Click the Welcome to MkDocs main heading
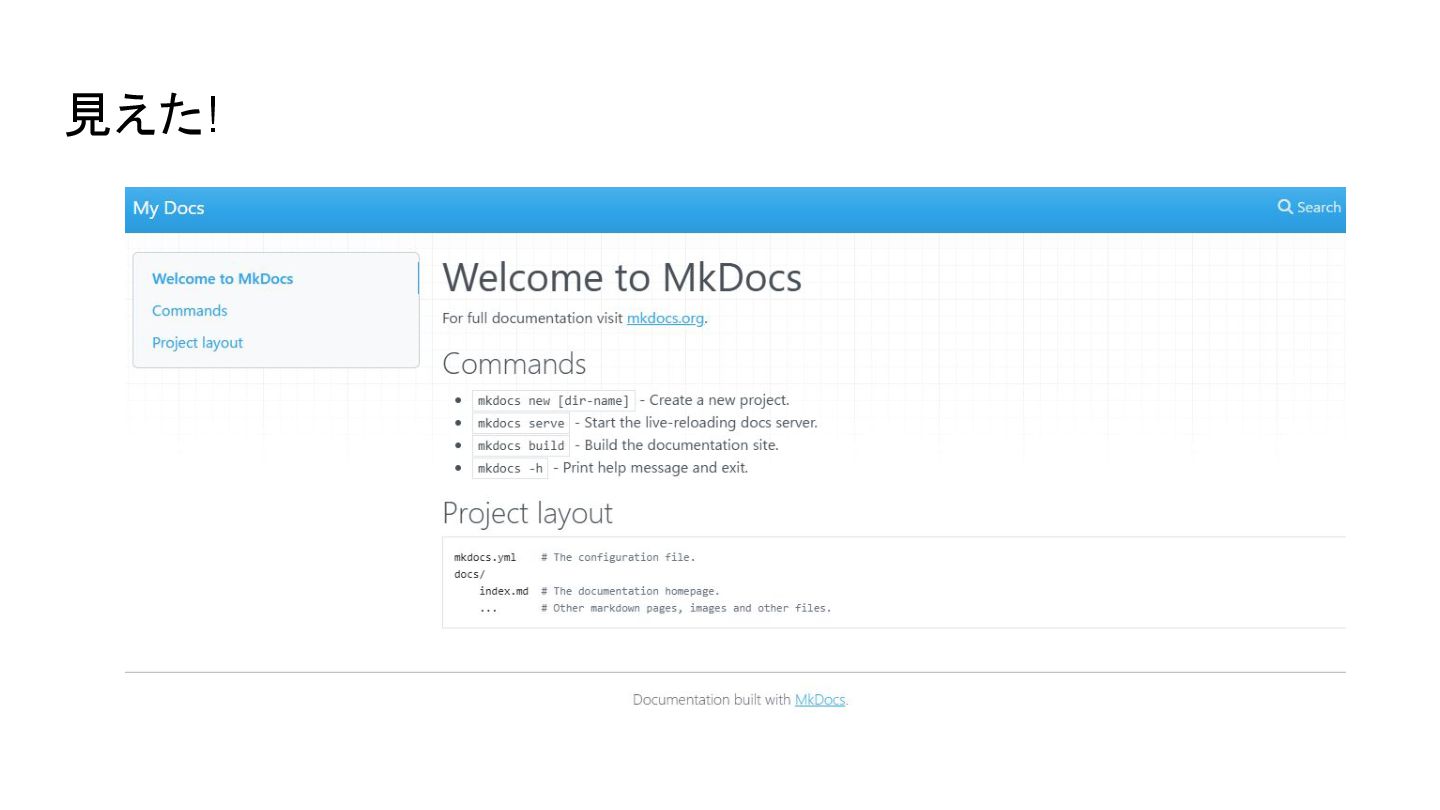1440x810 pixels. (x=622, y=277)
